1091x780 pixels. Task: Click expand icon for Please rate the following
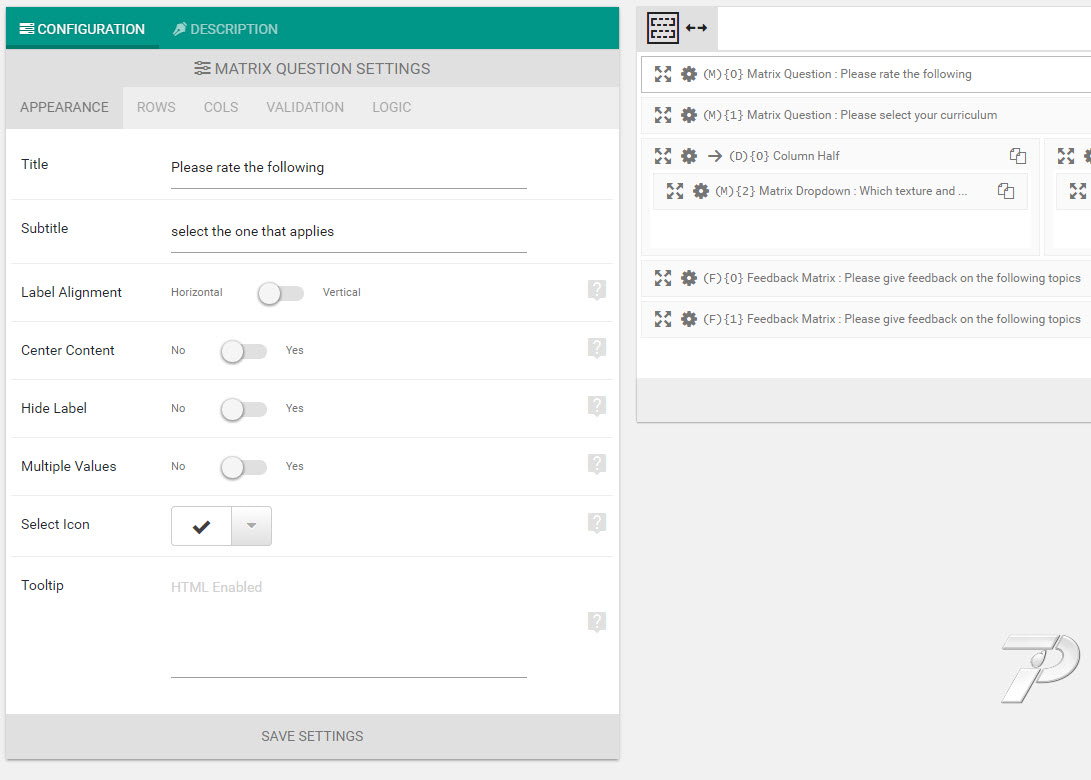pos(662,74)
